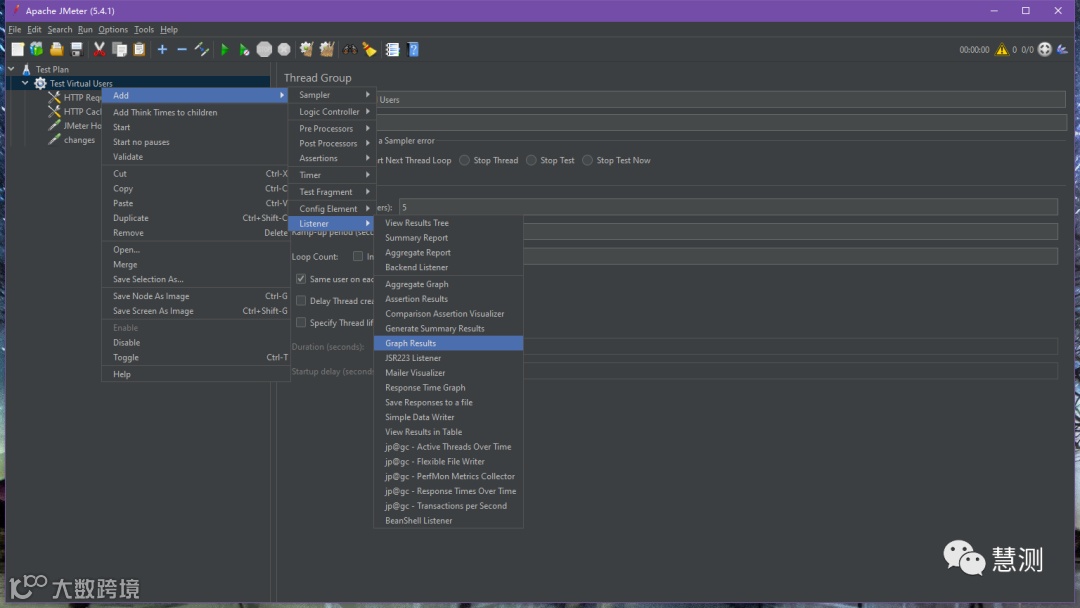
Task: Click the Collapse All minus icon
Action: tap(182, 49)
